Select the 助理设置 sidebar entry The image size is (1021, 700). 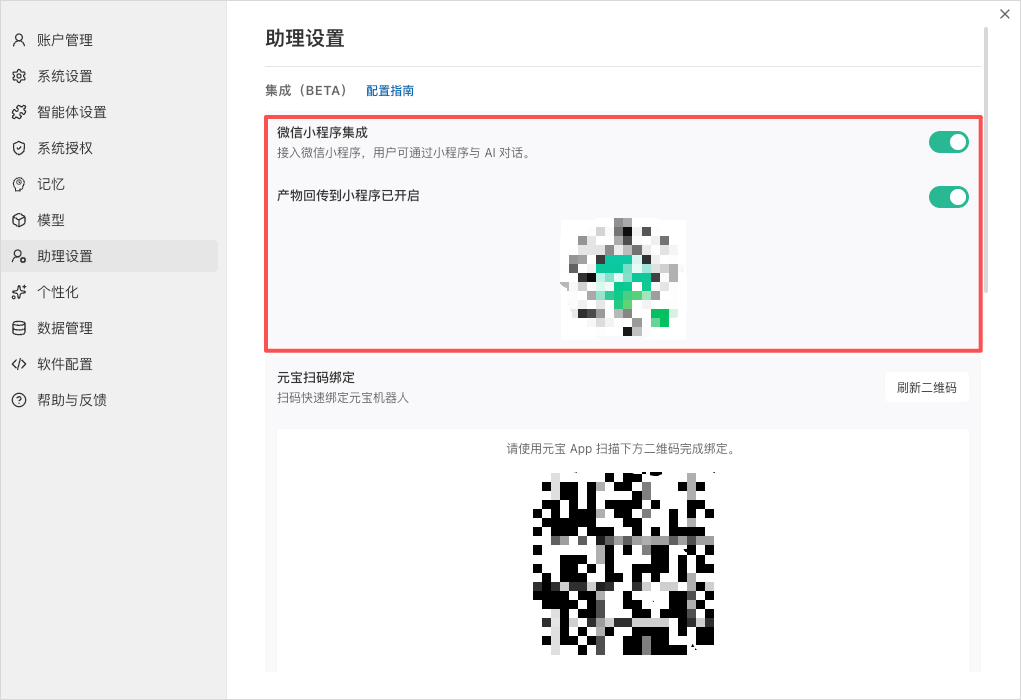click(109, 256)
